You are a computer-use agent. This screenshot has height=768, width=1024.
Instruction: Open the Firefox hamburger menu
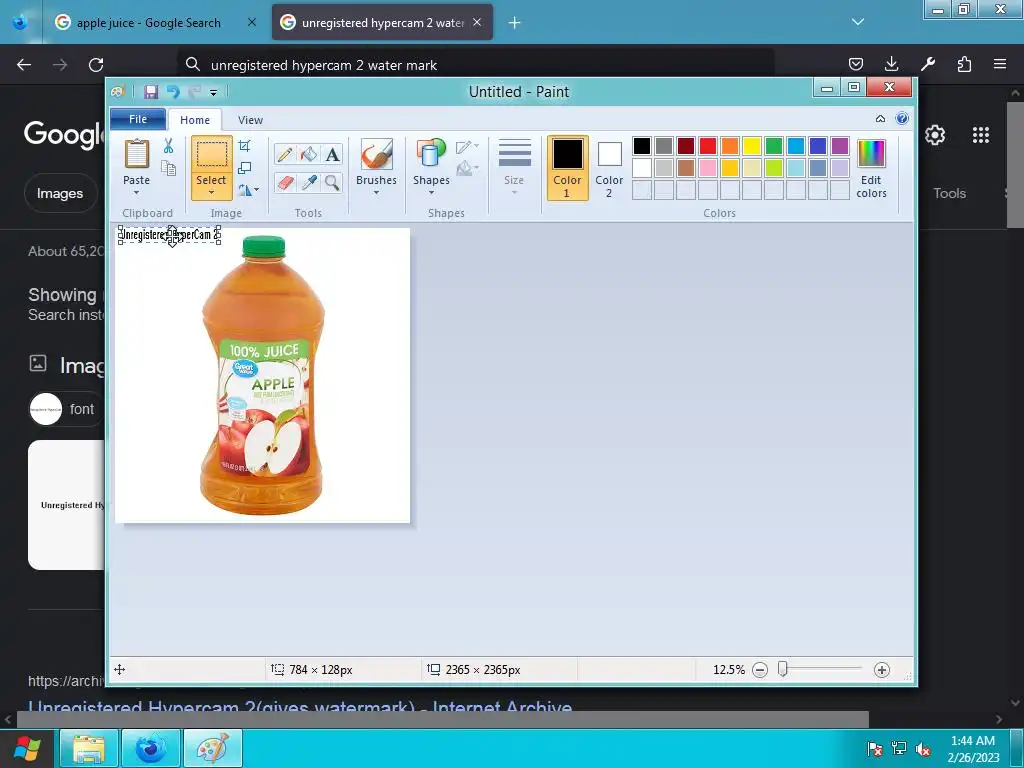1000,64
